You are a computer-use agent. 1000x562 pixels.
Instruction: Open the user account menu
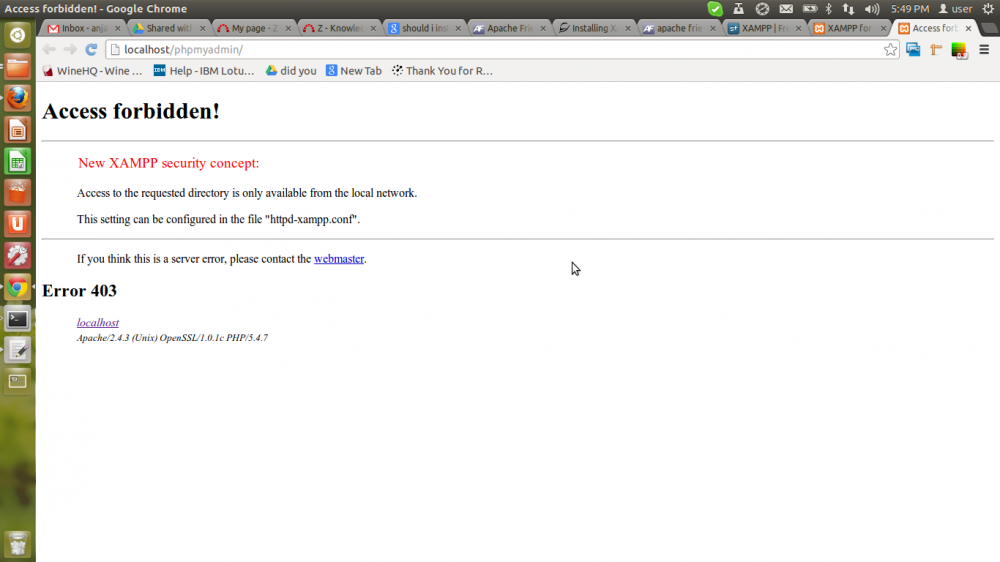coord(955,9)
